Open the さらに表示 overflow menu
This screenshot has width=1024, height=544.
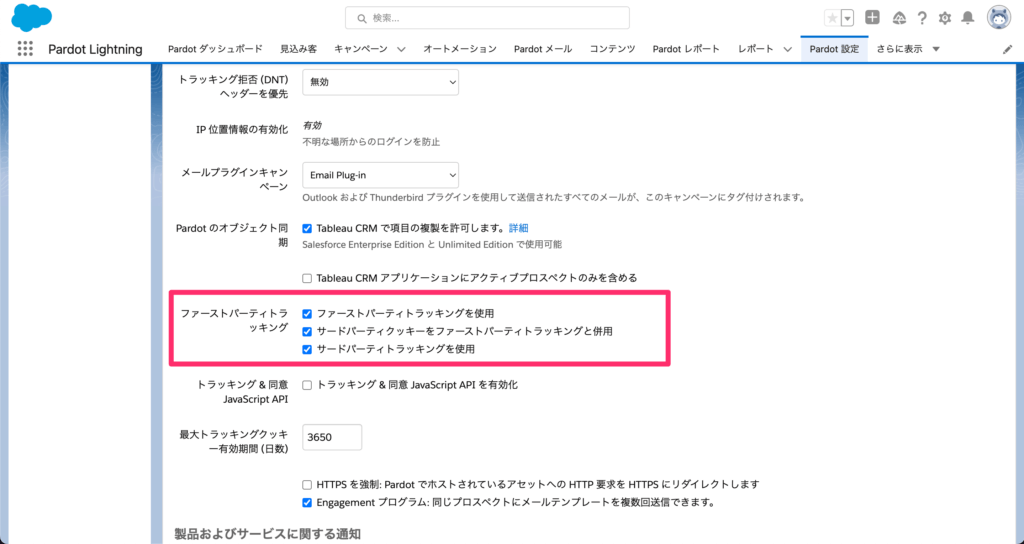pyautogui.click(x=908, y=49)
